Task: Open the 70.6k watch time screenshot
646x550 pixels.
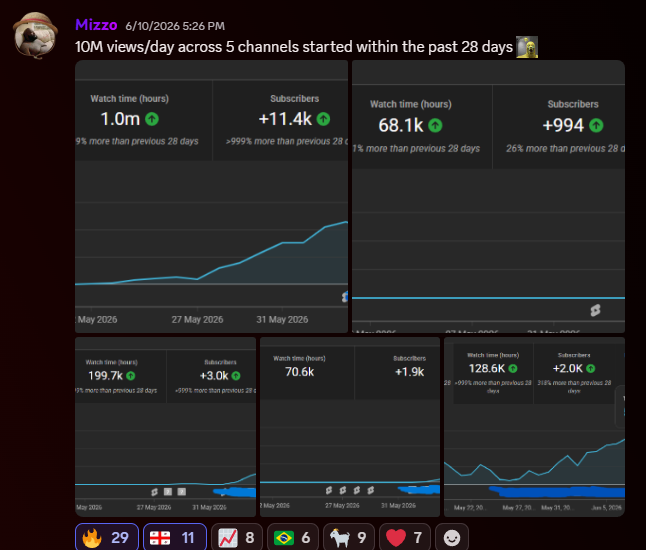Action: [x=350, y=427]
